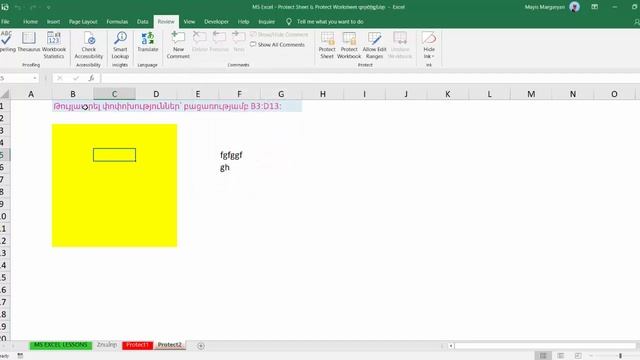
Task: Click the Protect Workbook button
Action: (x=349, y=45)
